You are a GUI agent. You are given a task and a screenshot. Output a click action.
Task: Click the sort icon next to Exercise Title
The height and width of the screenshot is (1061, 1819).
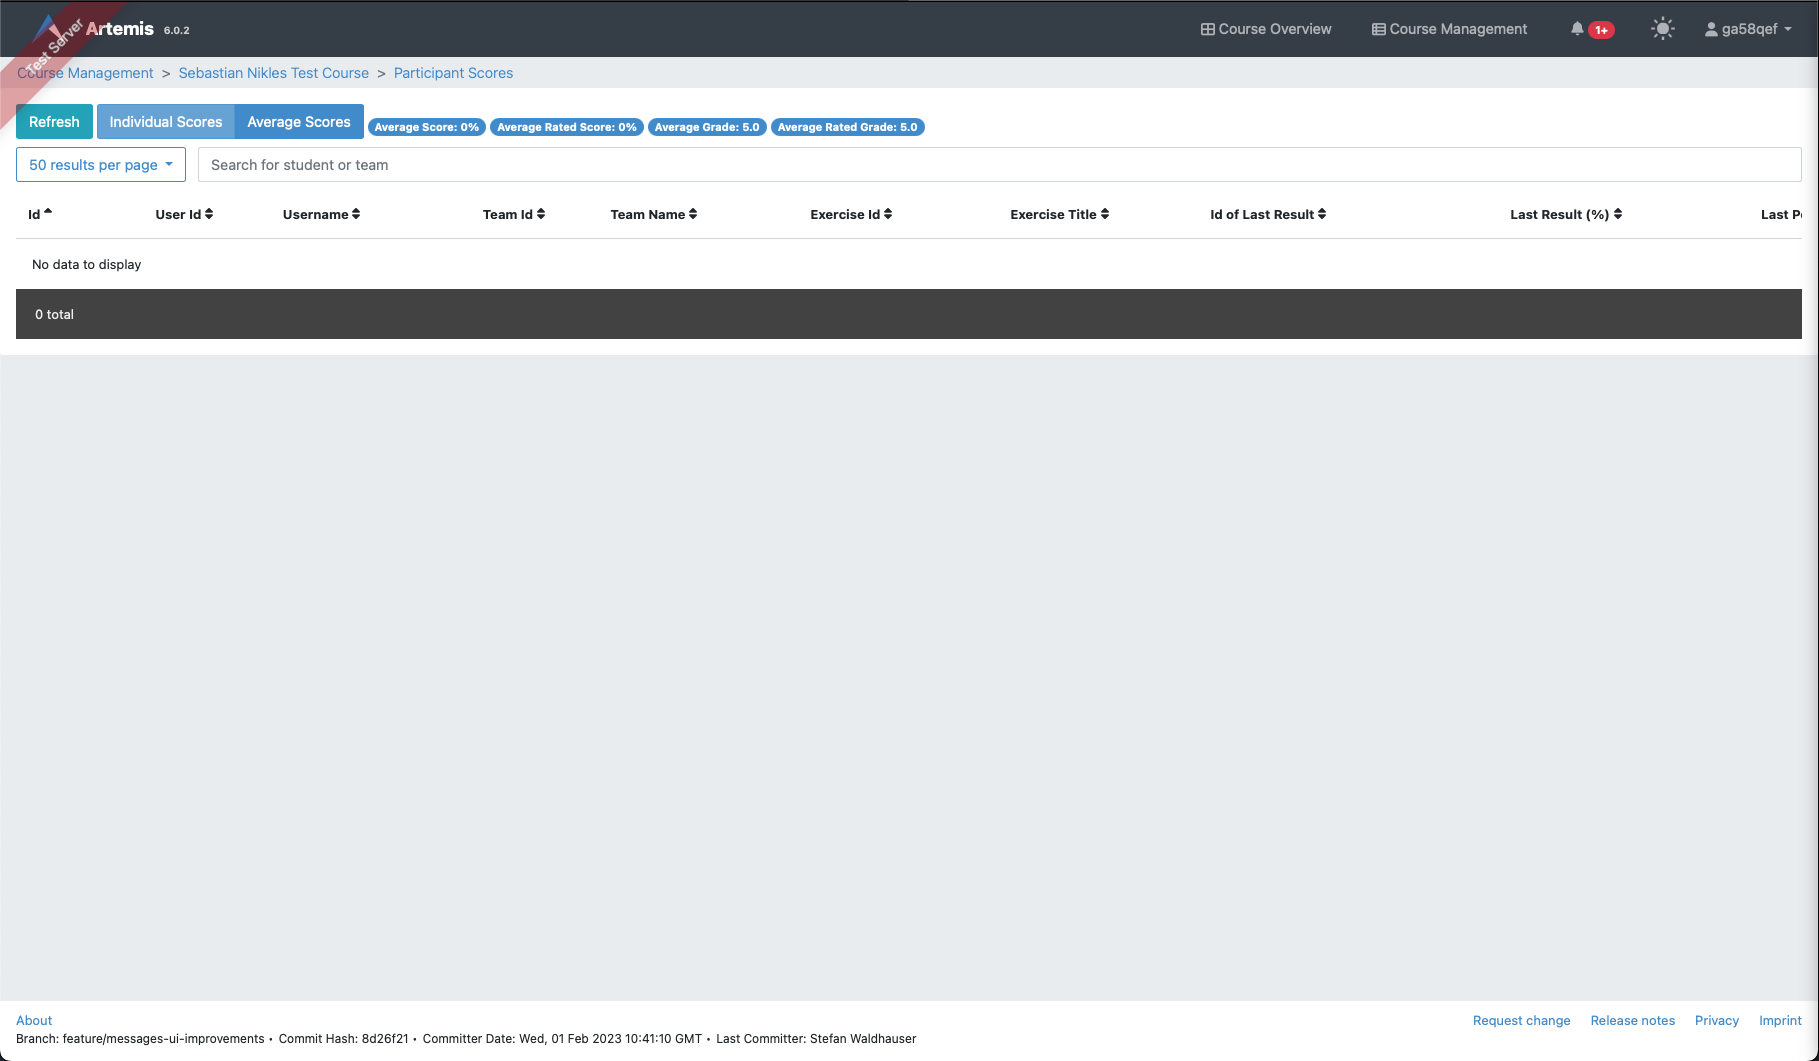pyautogui.click(x=1103, y=213)
